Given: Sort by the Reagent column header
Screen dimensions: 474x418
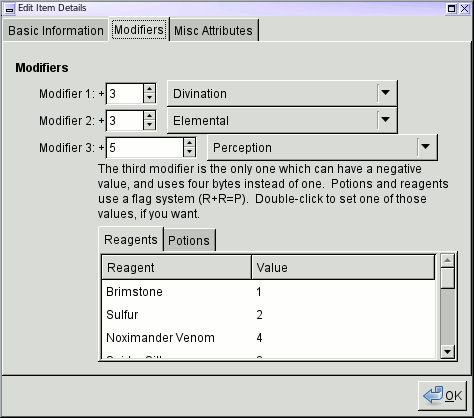Looking at the screenshot, I should click(176, 267).
